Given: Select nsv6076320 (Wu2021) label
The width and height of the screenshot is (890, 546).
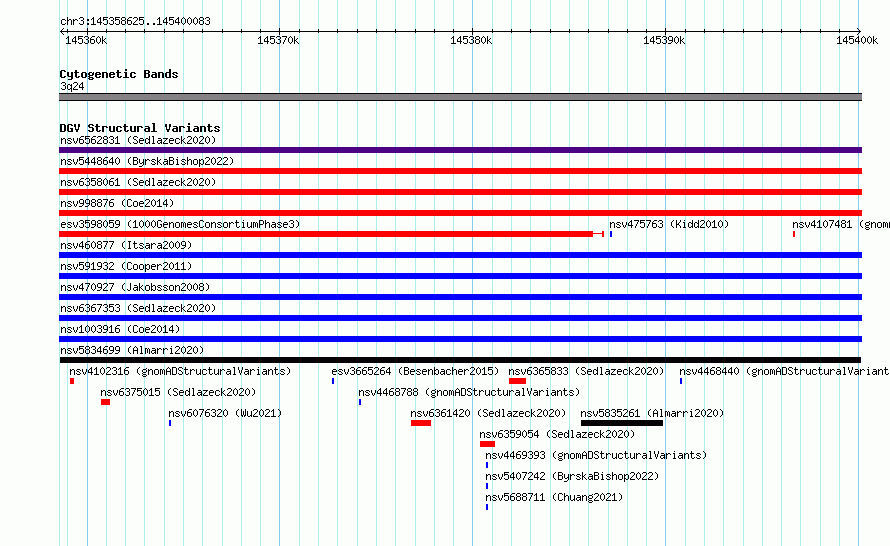Looking at the screenshot, I should 225,413.
